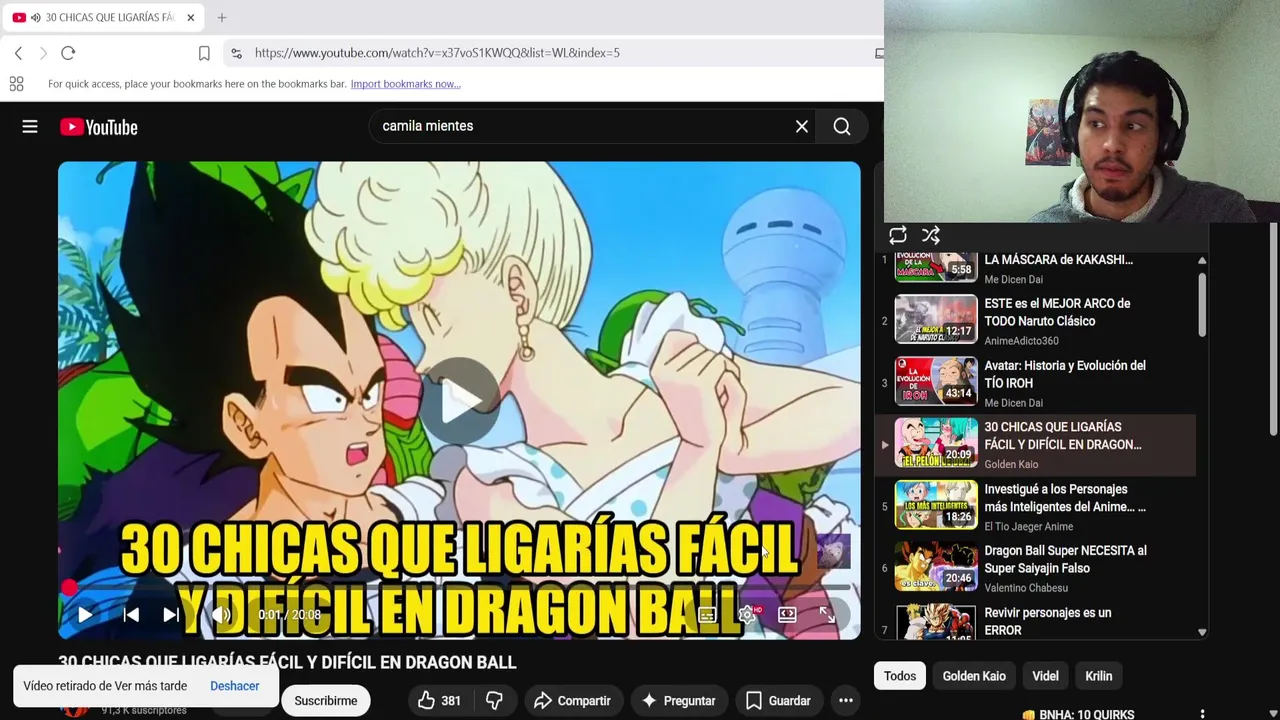Toggle playlist shuffle icon
The image size is (1280, 720).
click(x=931, y=235)
